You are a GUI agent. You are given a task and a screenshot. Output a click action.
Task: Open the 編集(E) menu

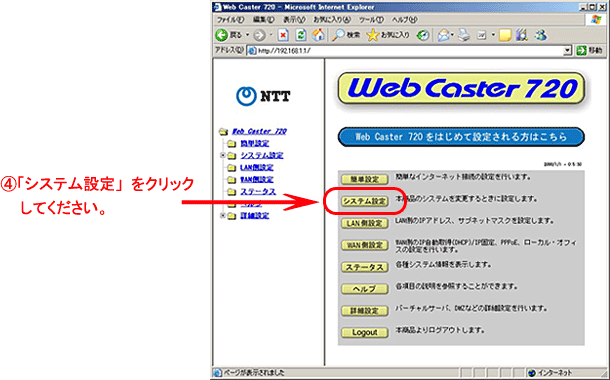[x=263, y=19]
